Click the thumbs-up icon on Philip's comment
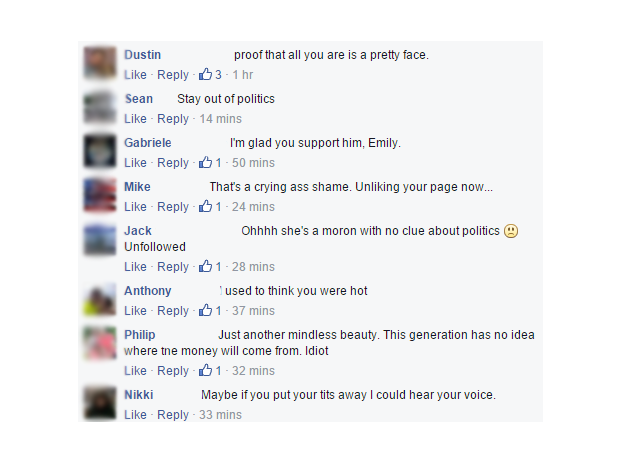 pos(205,370)
